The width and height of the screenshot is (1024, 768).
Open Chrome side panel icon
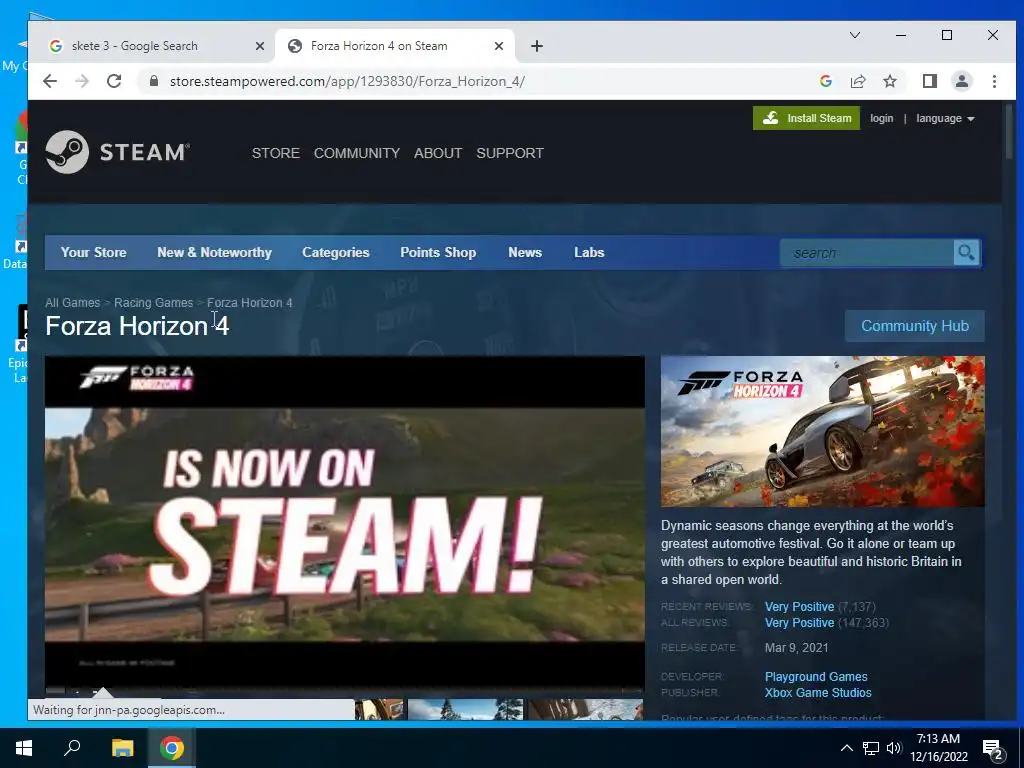pyautogui.click(x=929, y=81)
